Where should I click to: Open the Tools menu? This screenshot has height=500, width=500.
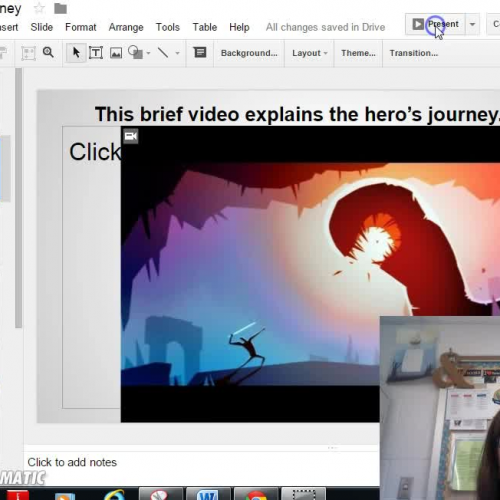pos(168,27)
